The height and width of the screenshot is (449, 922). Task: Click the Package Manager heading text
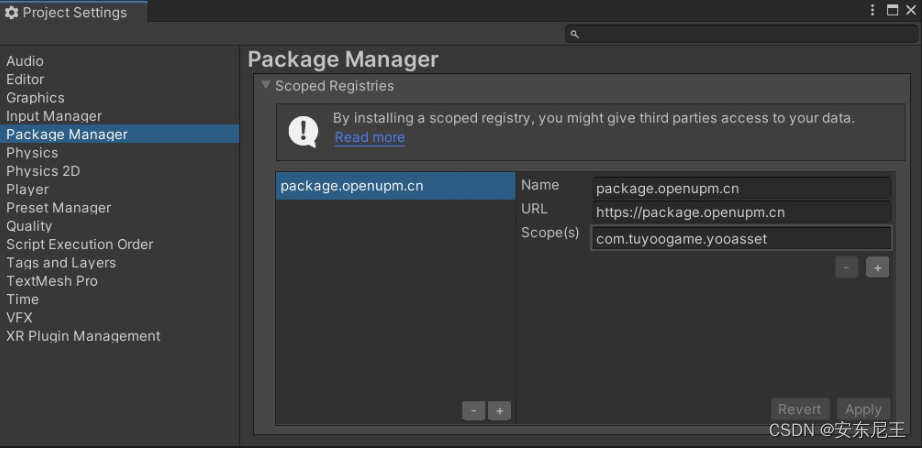(343, 60)
